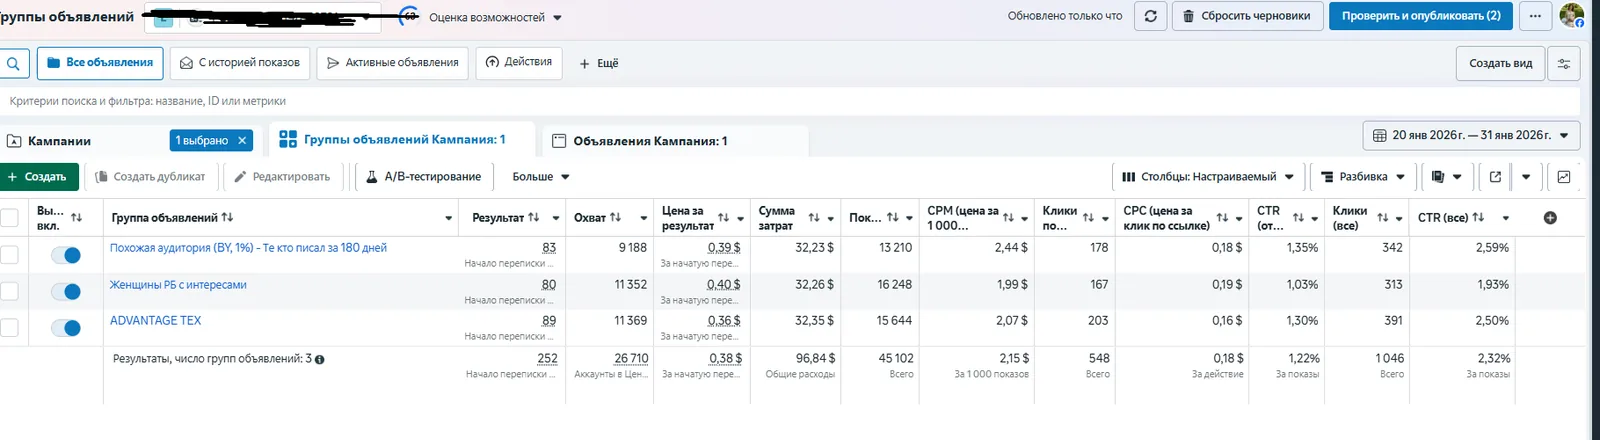Open the view settings sliders icon
The height and width of the screenshot is (440, 1600).
click(x=1564, y=63)
